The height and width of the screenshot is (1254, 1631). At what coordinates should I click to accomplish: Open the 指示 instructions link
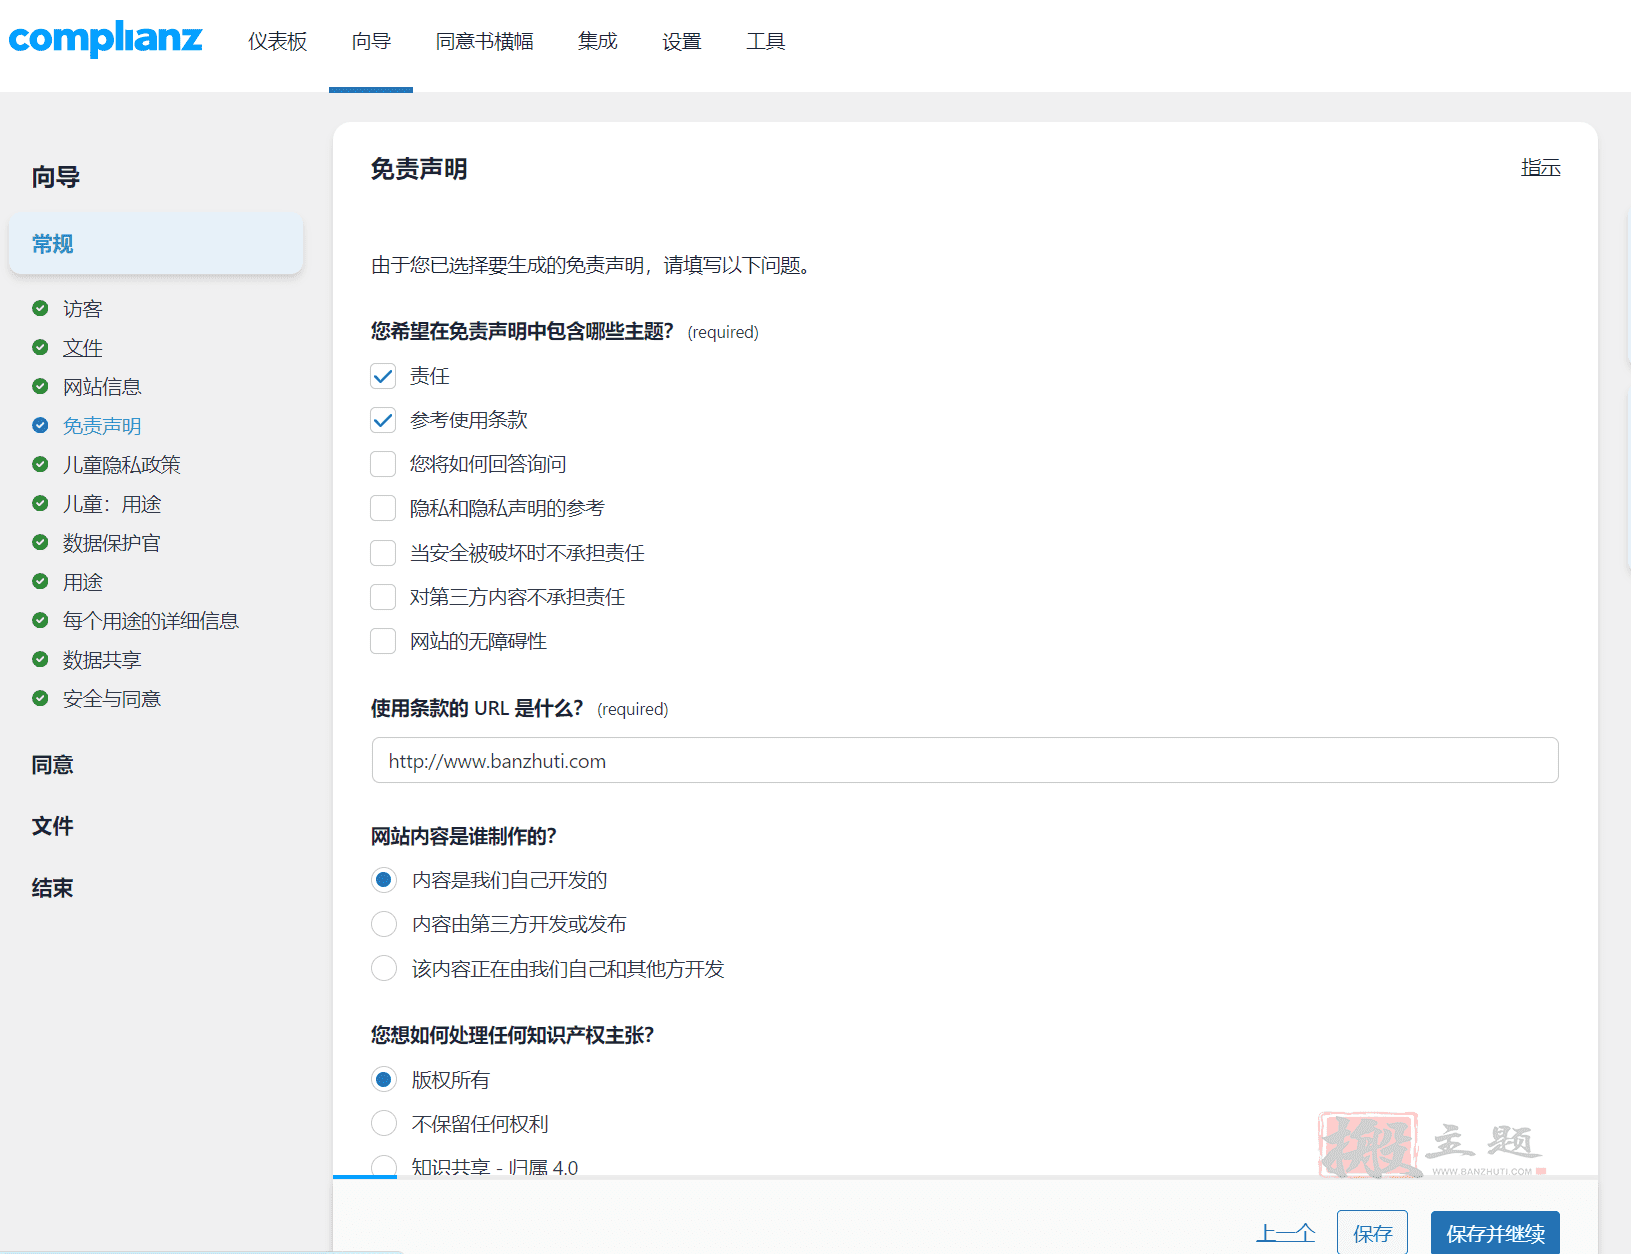tap(1541, 167)
